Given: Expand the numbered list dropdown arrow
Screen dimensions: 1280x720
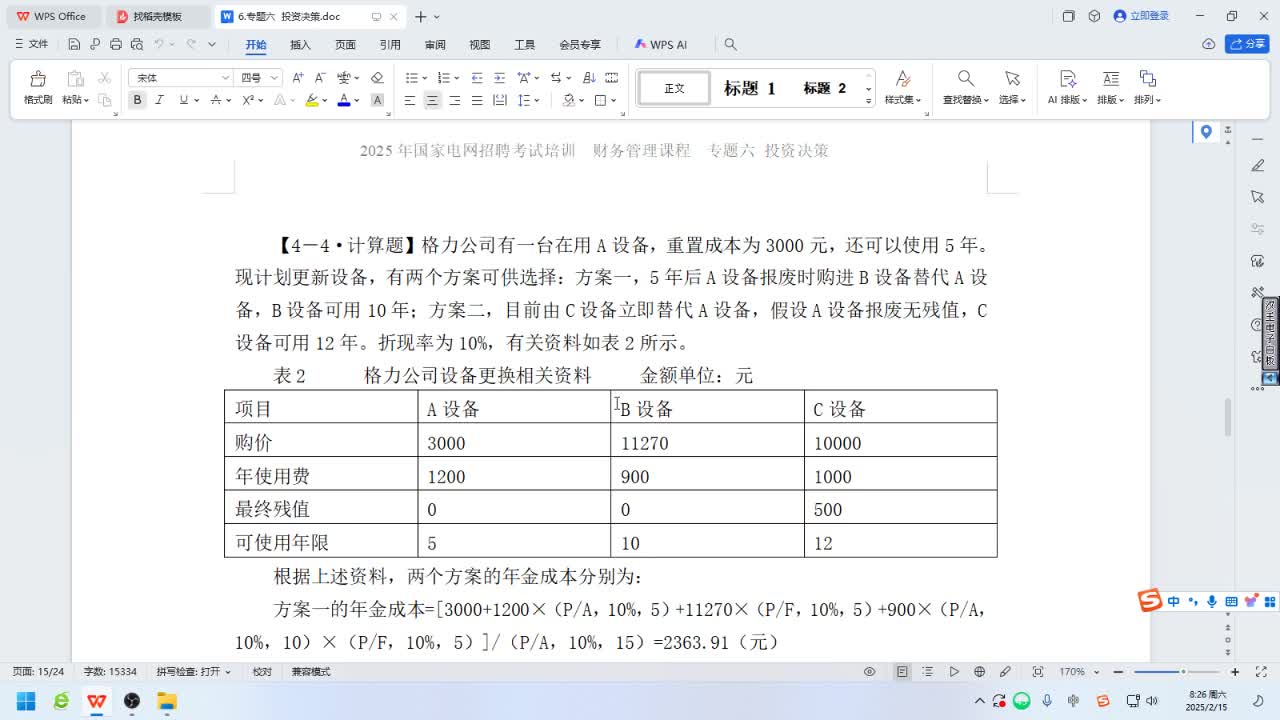Looking at the screenshot, I should [x=457, y=78].
